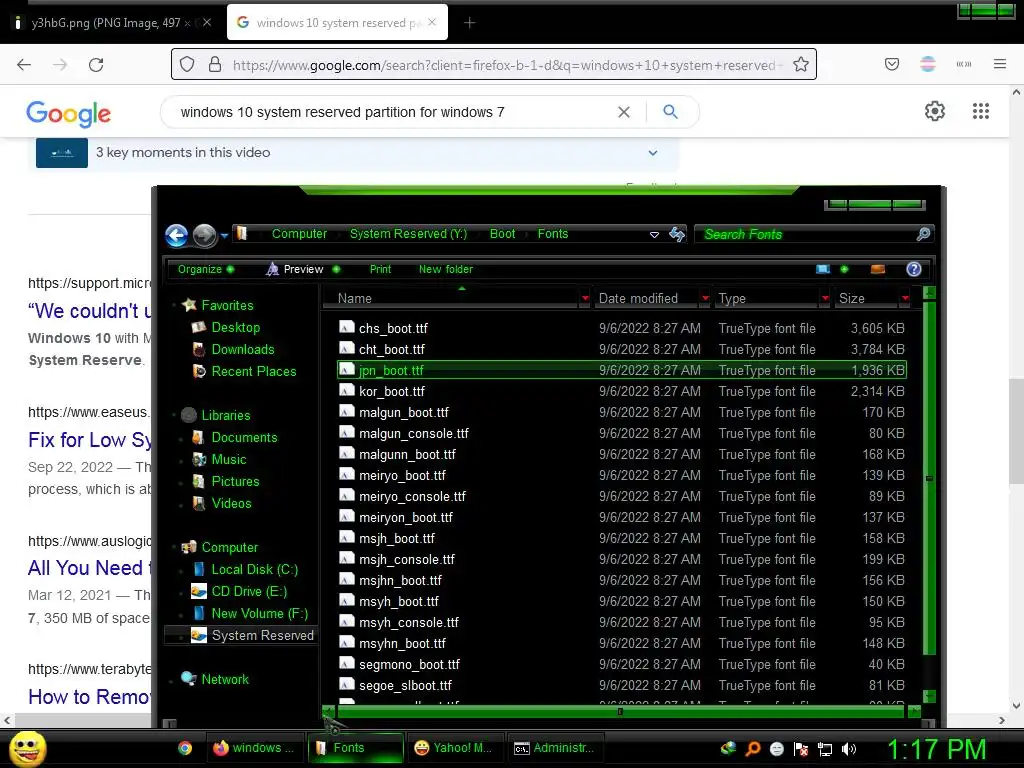Open Firefox hamburger application menu

[999, 64]
